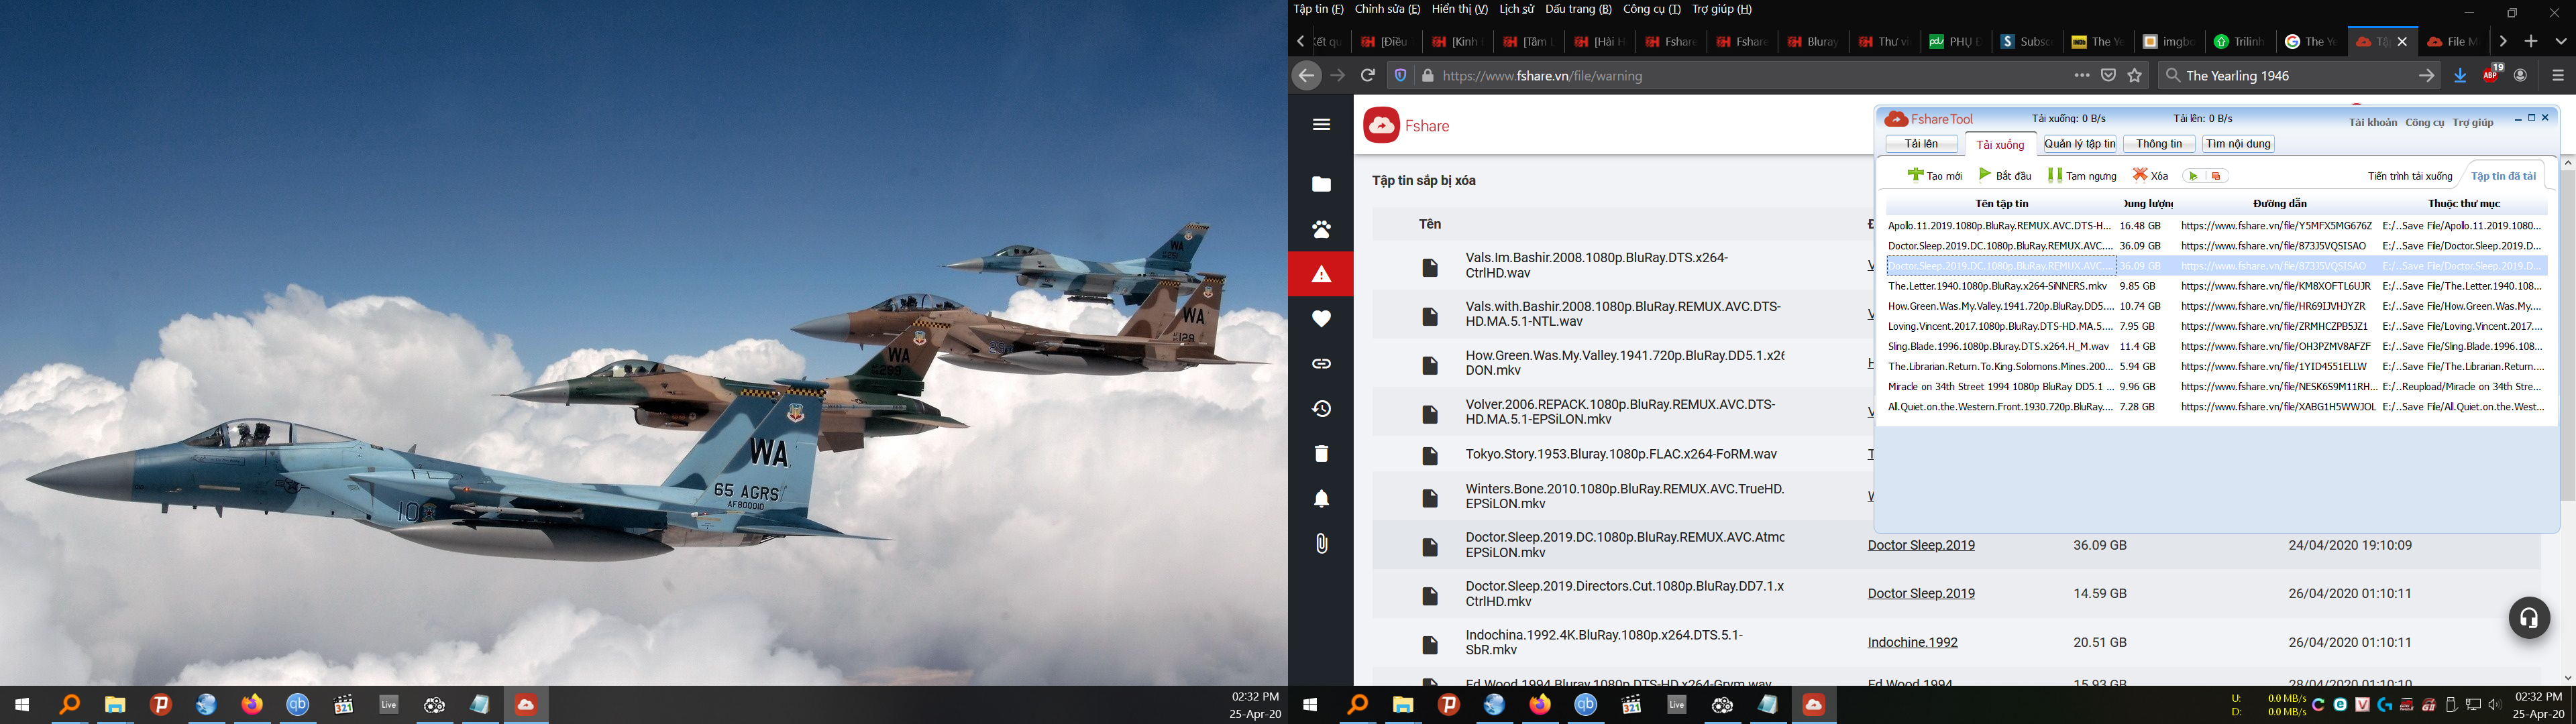Open the Doctor Sleep.2019 link beside 36.09 GB
This screenshot has height=724, width=2576.
(x=1921, y=545)
